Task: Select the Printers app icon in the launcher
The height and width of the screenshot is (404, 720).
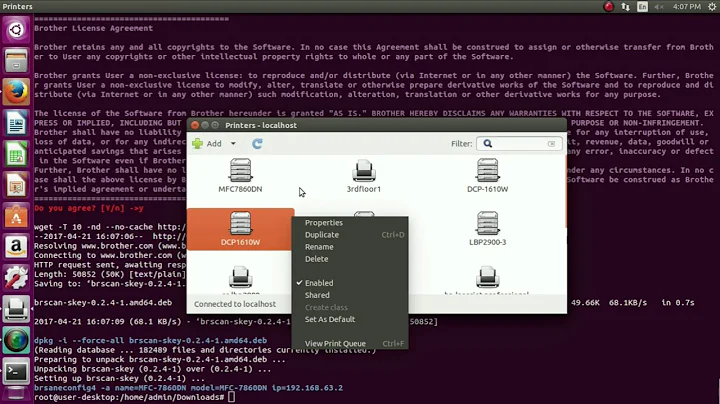Action: (x=16, y=309)
